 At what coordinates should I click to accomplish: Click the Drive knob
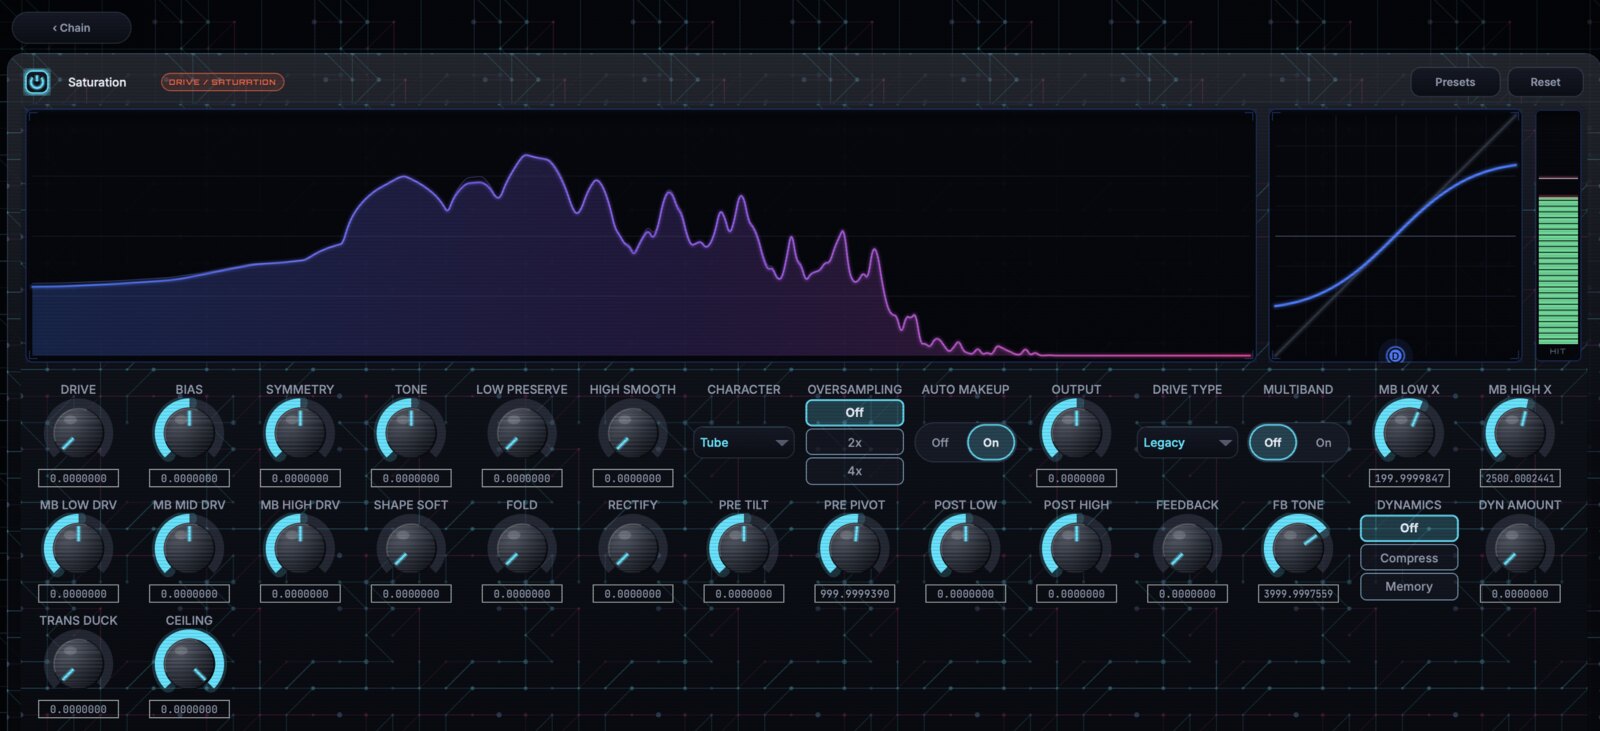[78, 432]
